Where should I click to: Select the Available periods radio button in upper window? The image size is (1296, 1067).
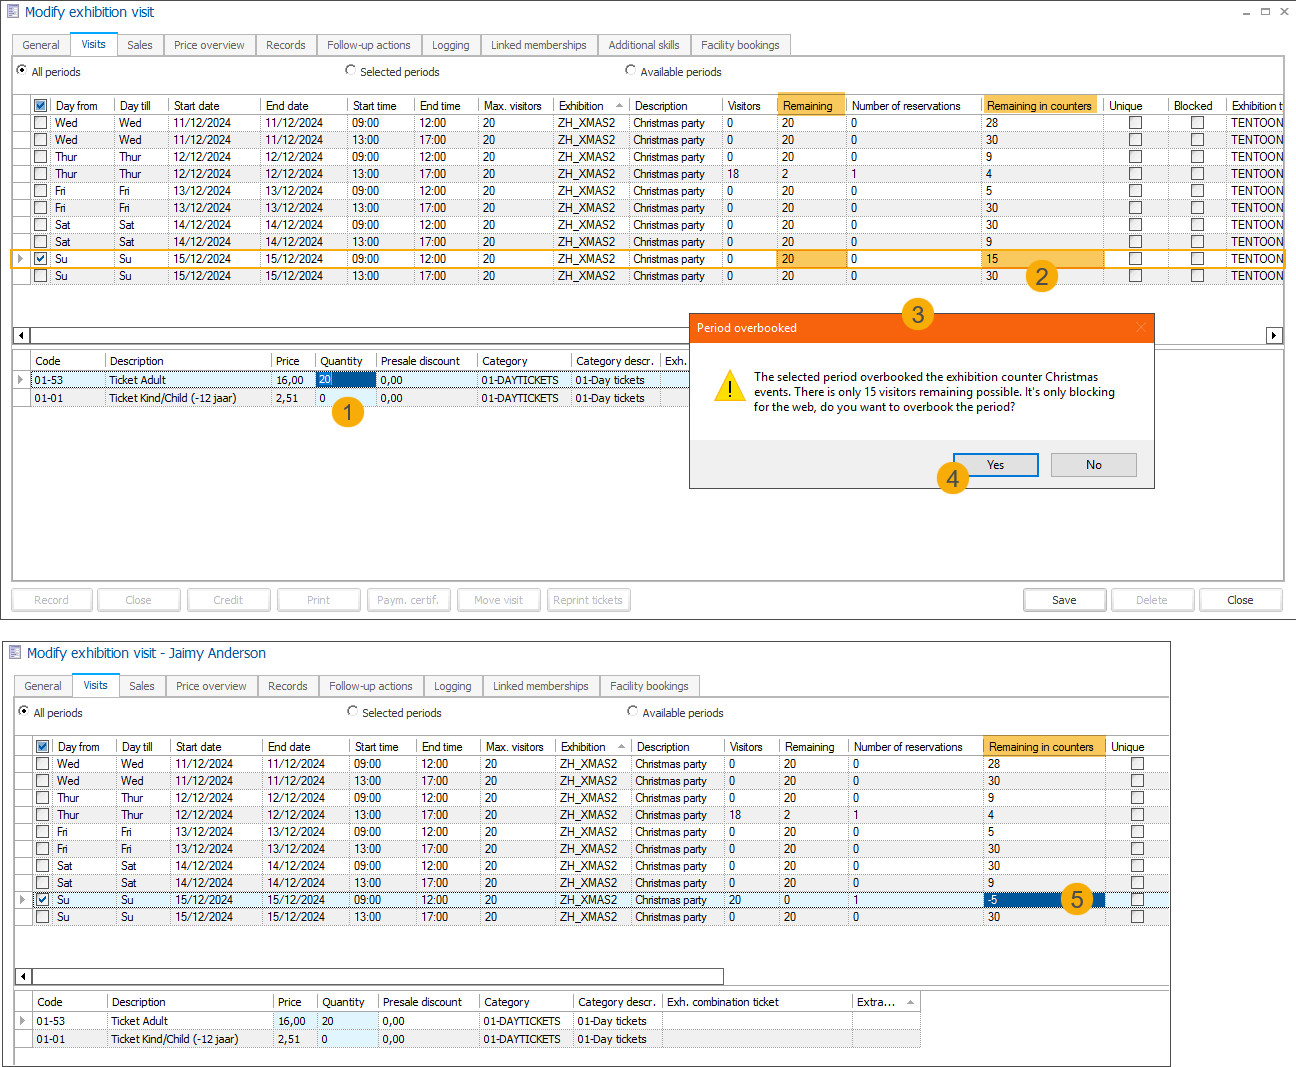coord(631,70)
